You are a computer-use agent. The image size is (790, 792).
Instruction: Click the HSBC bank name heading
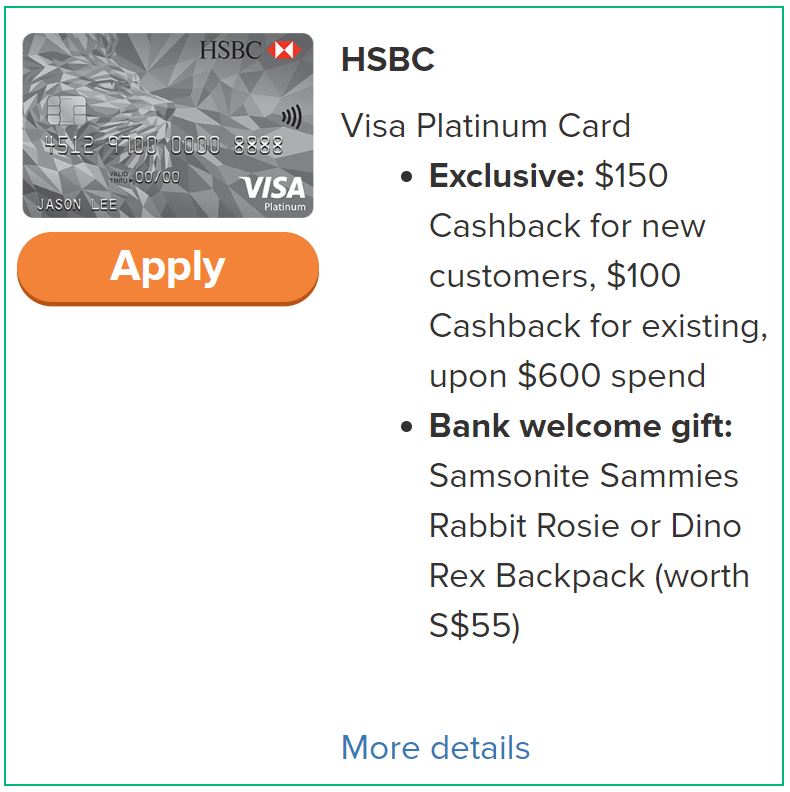388,60
